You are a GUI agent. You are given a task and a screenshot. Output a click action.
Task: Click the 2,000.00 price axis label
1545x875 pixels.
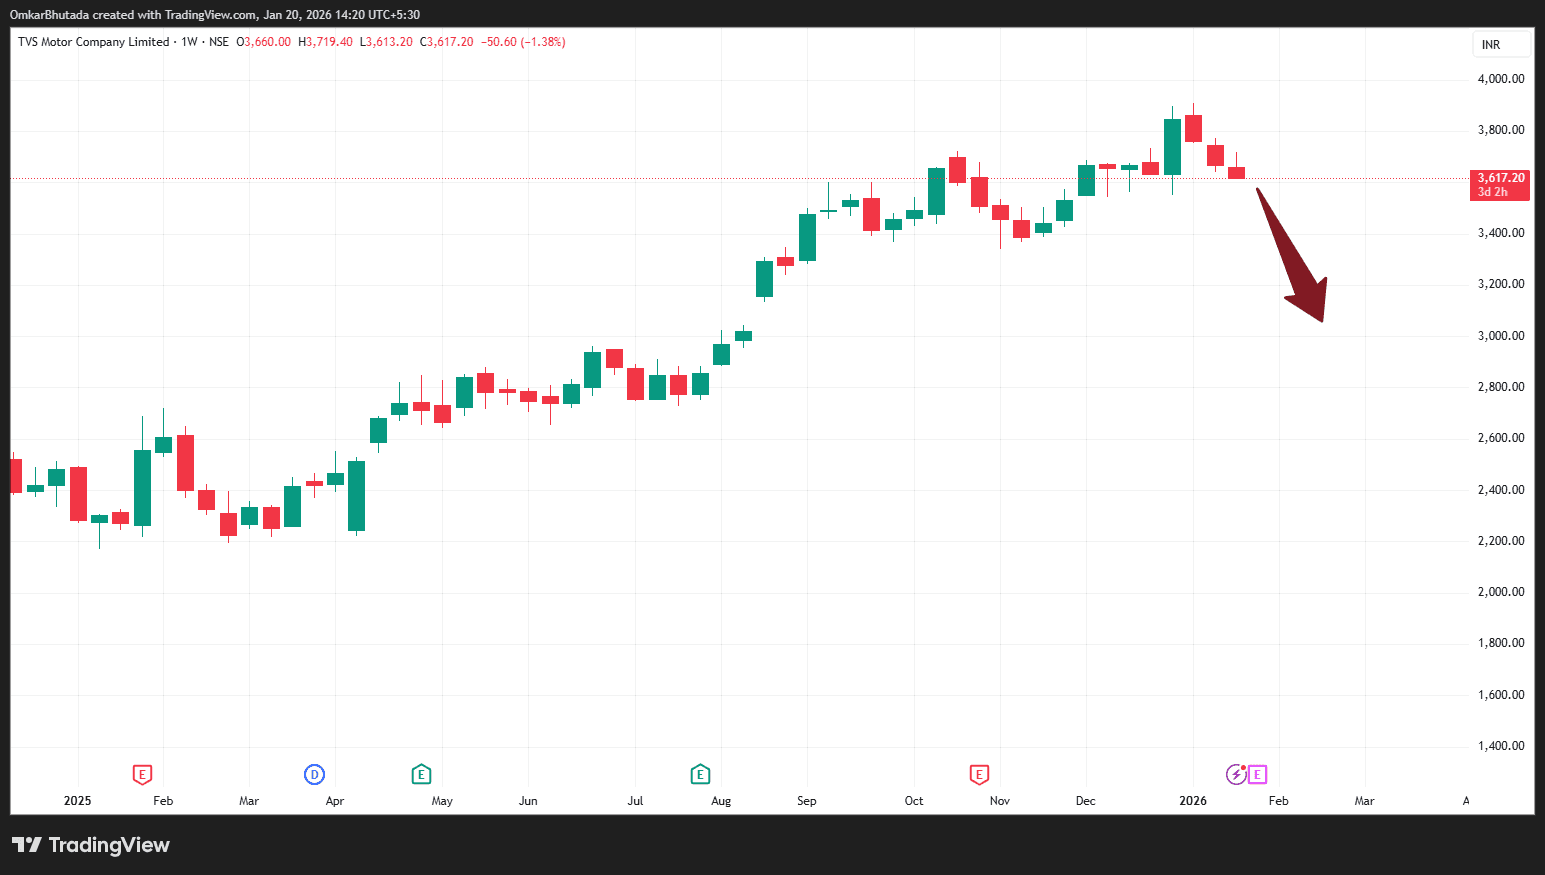(x=1501, y=592)
